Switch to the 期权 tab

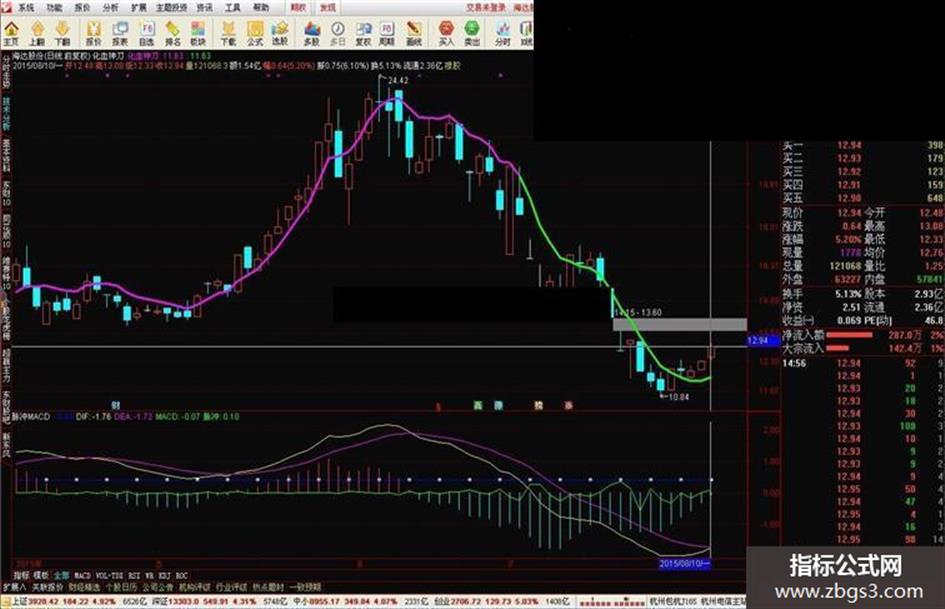[298, 8]
